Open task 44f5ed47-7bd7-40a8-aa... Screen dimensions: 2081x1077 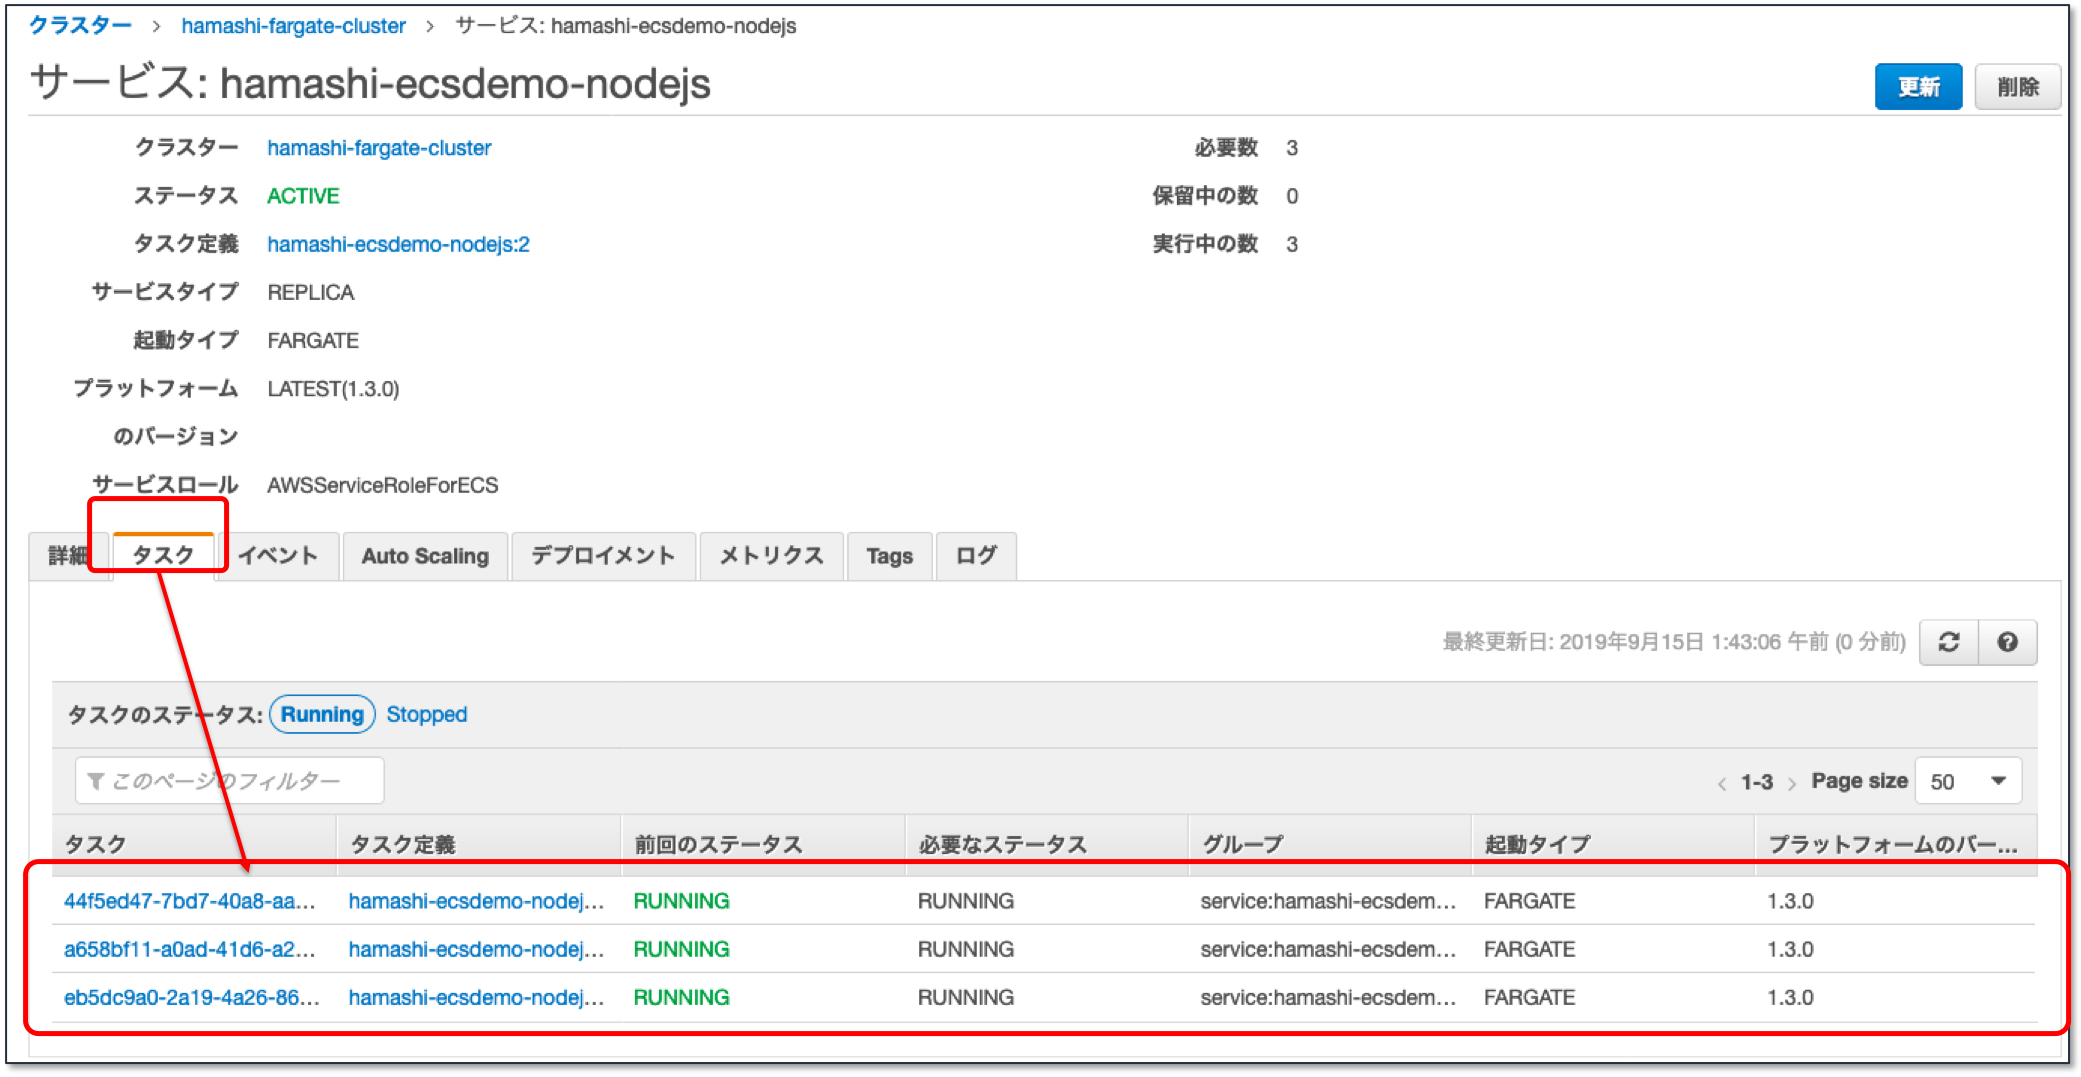pyautogui.click(x=190, y=901)
